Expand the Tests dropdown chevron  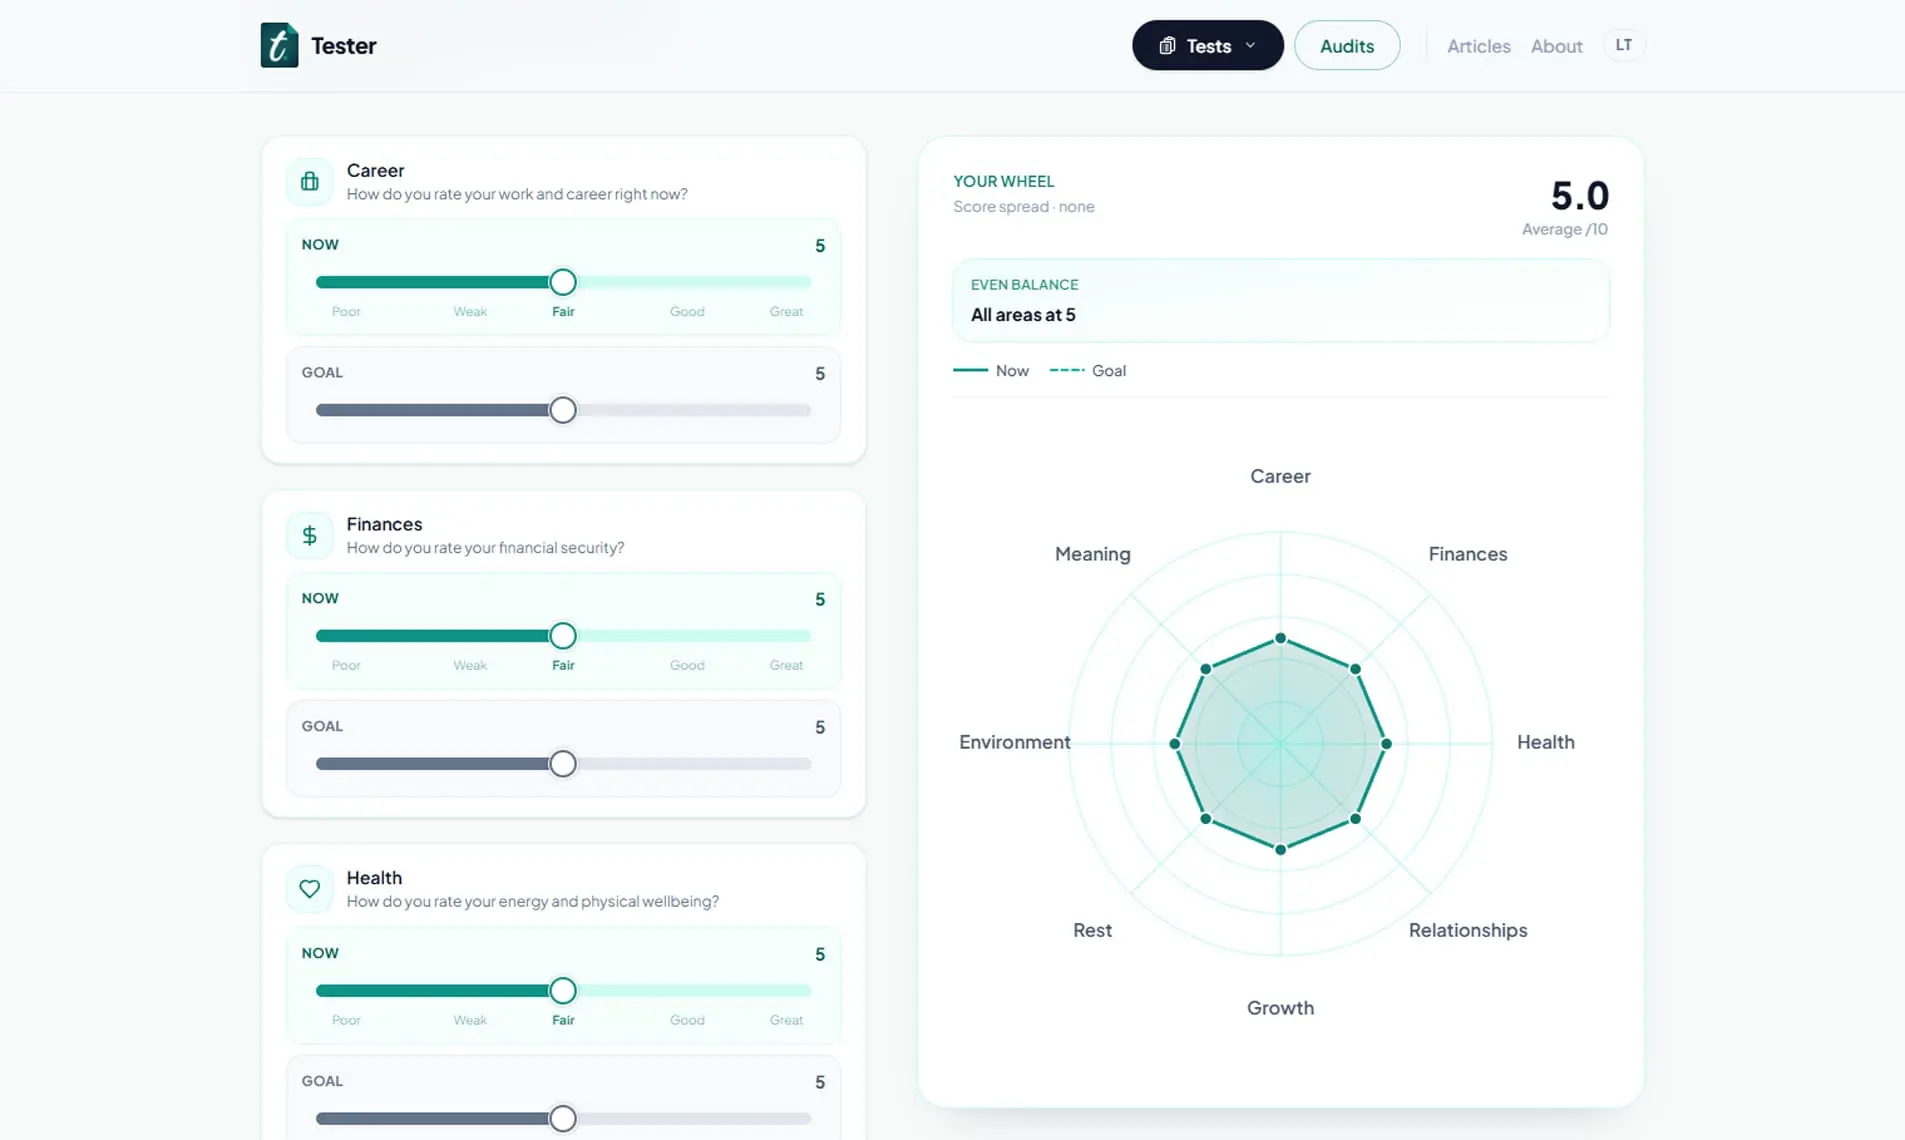[1250, 46]
